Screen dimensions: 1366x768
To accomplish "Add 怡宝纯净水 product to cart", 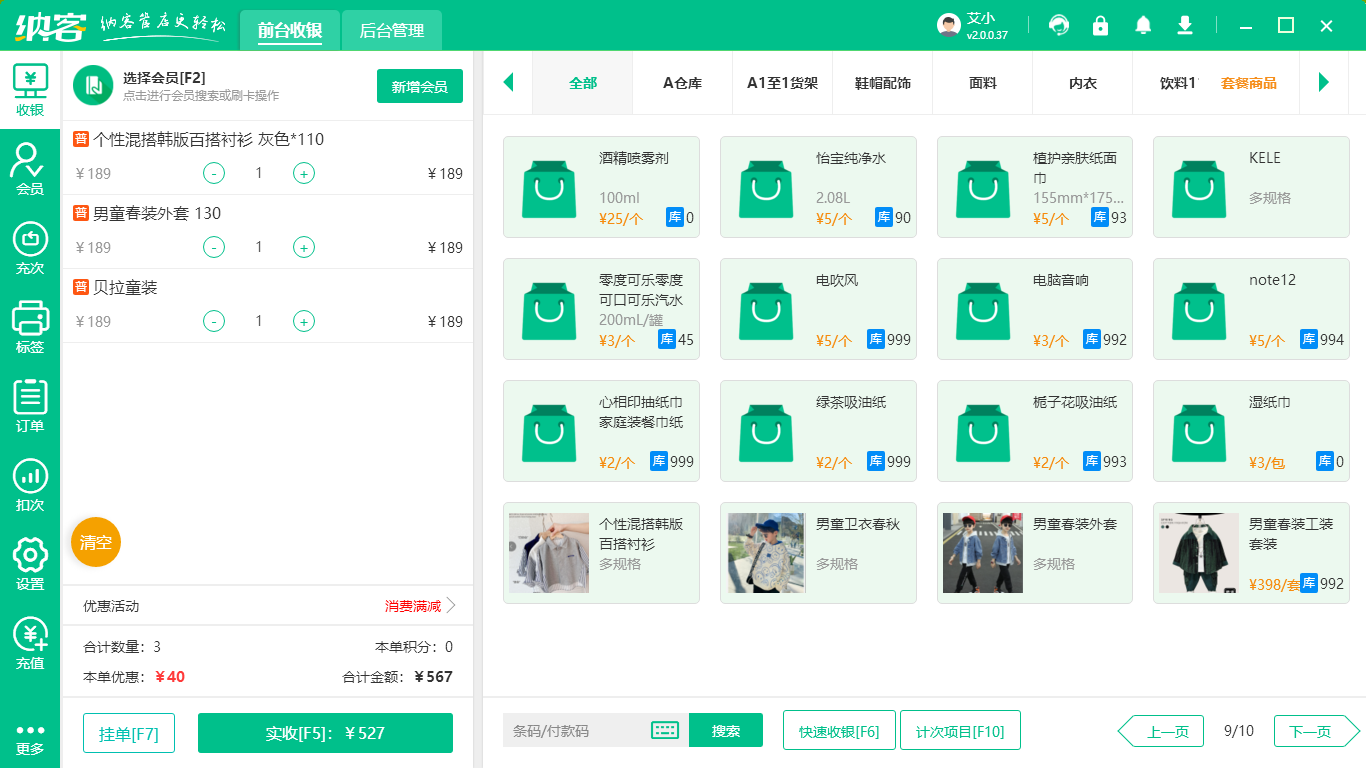I will pyautogui.click(x=818, y=187).
